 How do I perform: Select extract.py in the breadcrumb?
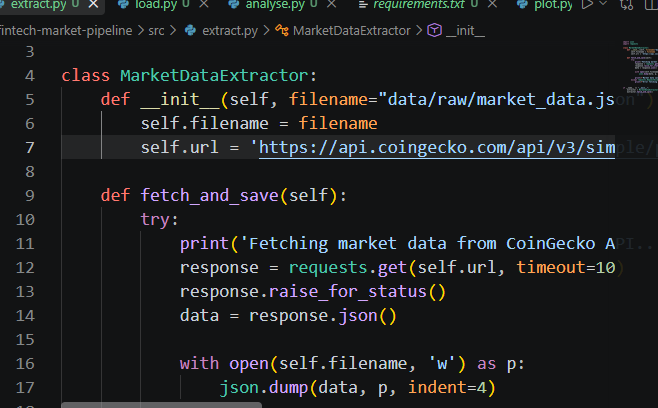(x=230, y=31)
